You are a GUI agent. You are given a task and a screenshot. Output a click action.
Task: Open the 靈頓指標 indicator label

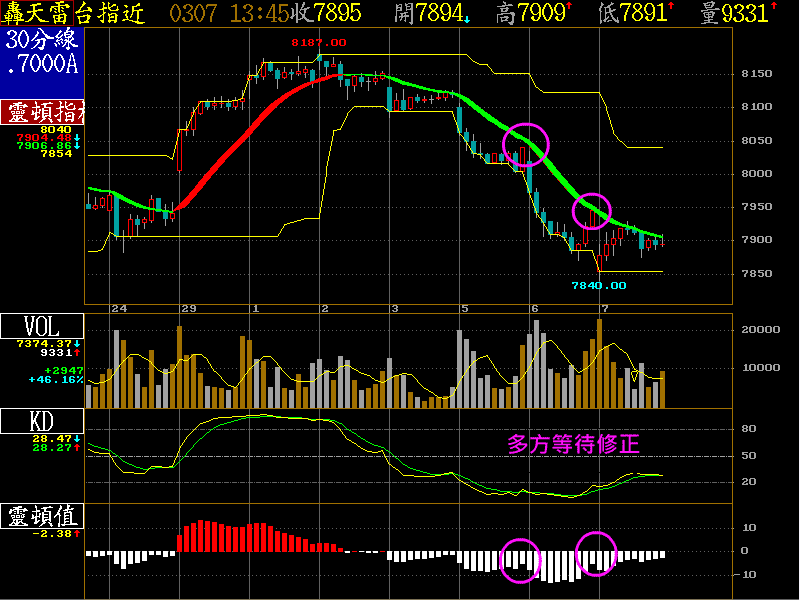coord(42,111)
